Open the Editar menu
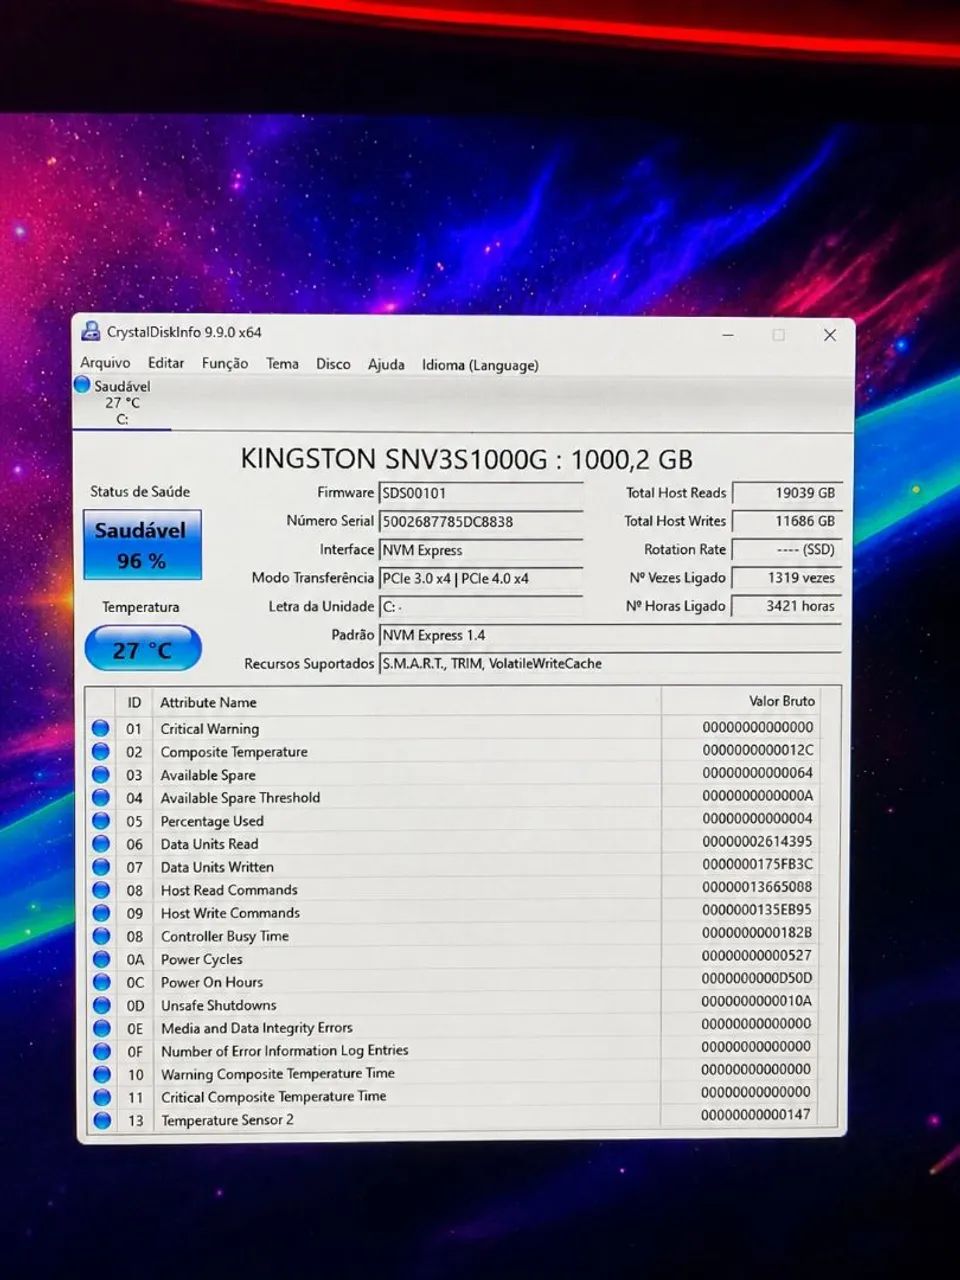960x1280 pixels. pos(166,363)
